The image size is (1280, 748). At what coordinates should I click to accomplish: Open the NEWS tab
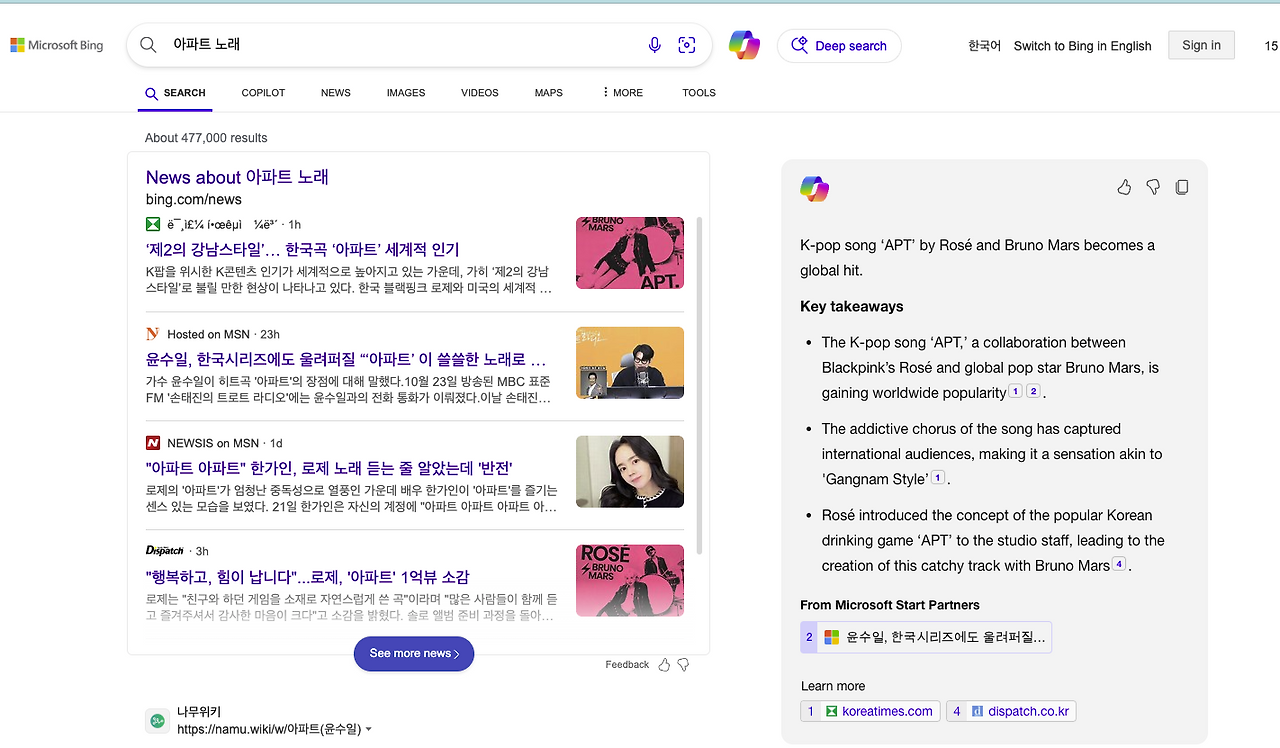click(336, 93)
